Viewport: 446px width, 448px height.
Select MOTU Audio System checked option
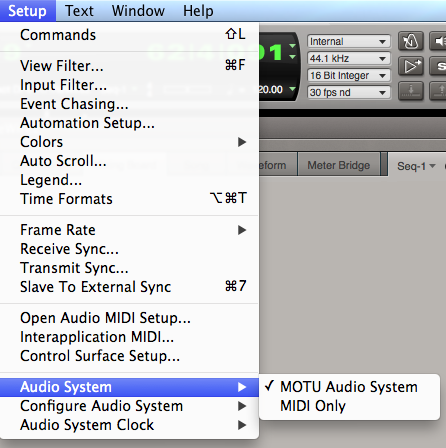pos(349,387)
